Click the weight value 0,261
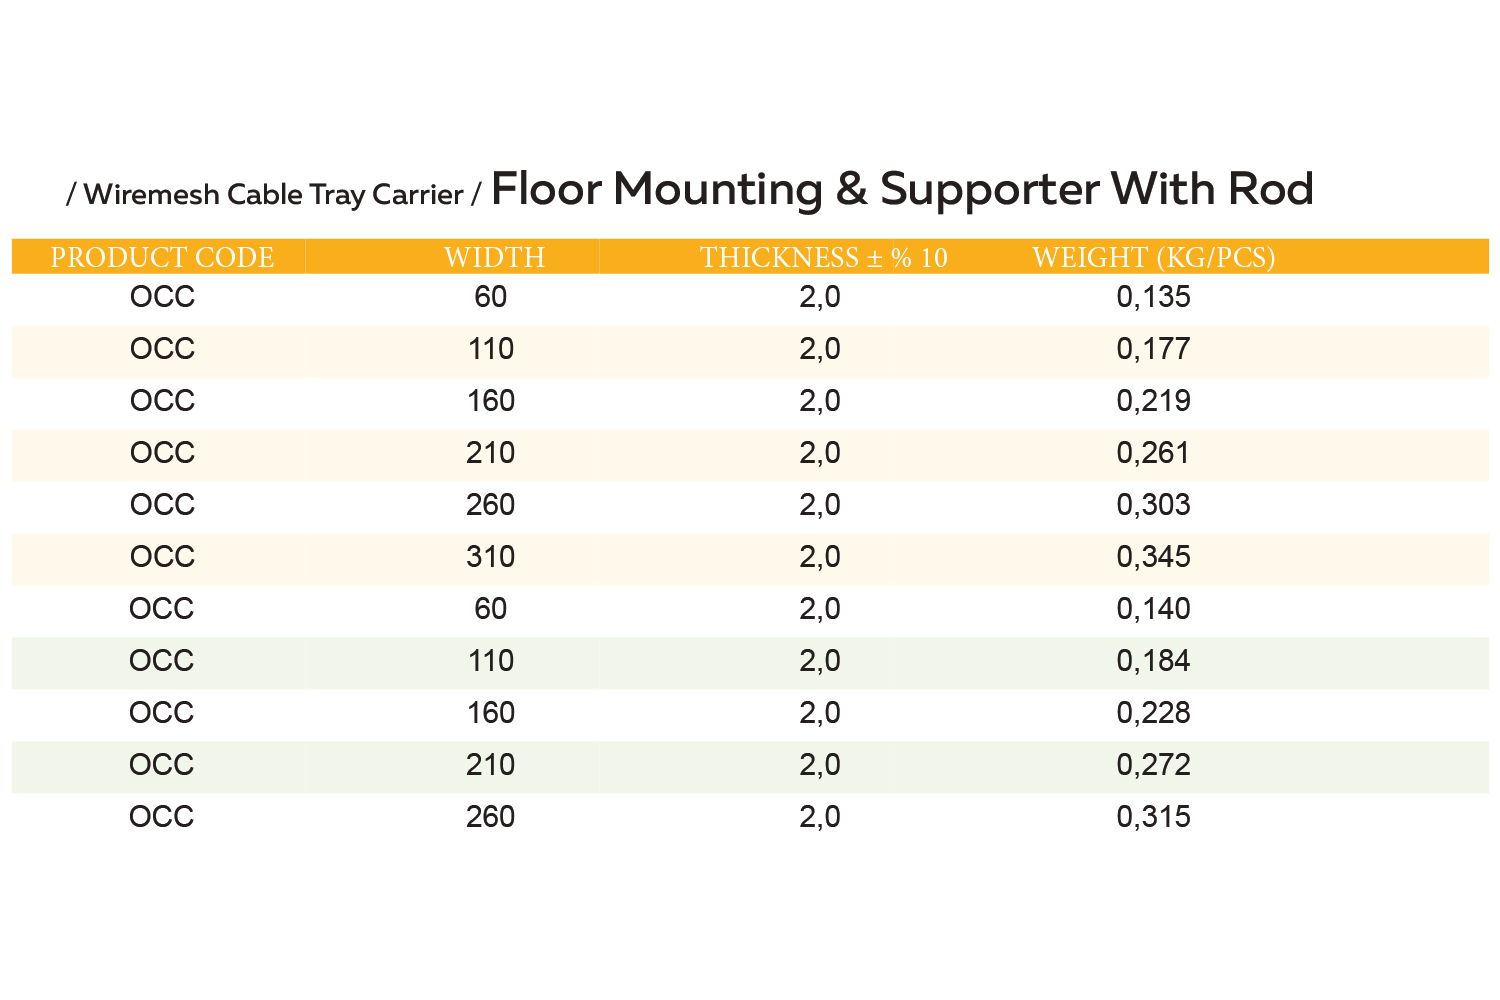The width and height of the screenshot is (1500, 1000). (1153, 453)
